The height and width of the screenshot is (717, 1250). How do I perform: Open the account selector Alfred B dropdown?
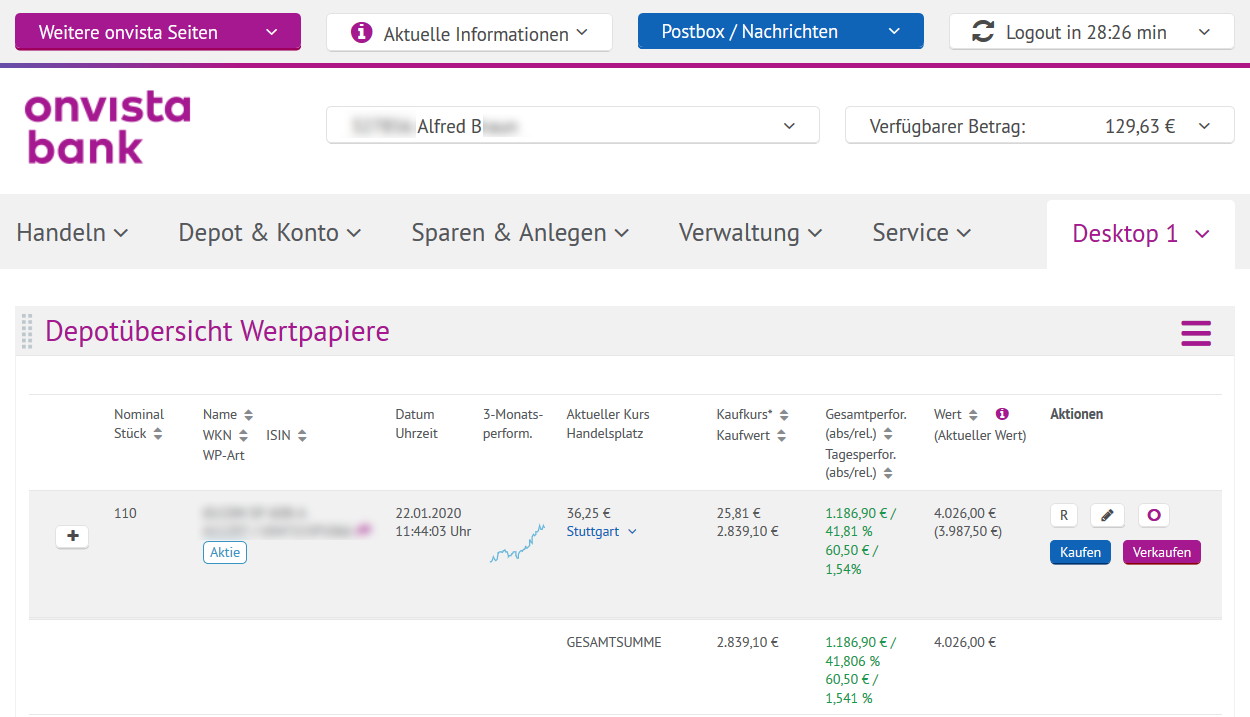[573, 126]
